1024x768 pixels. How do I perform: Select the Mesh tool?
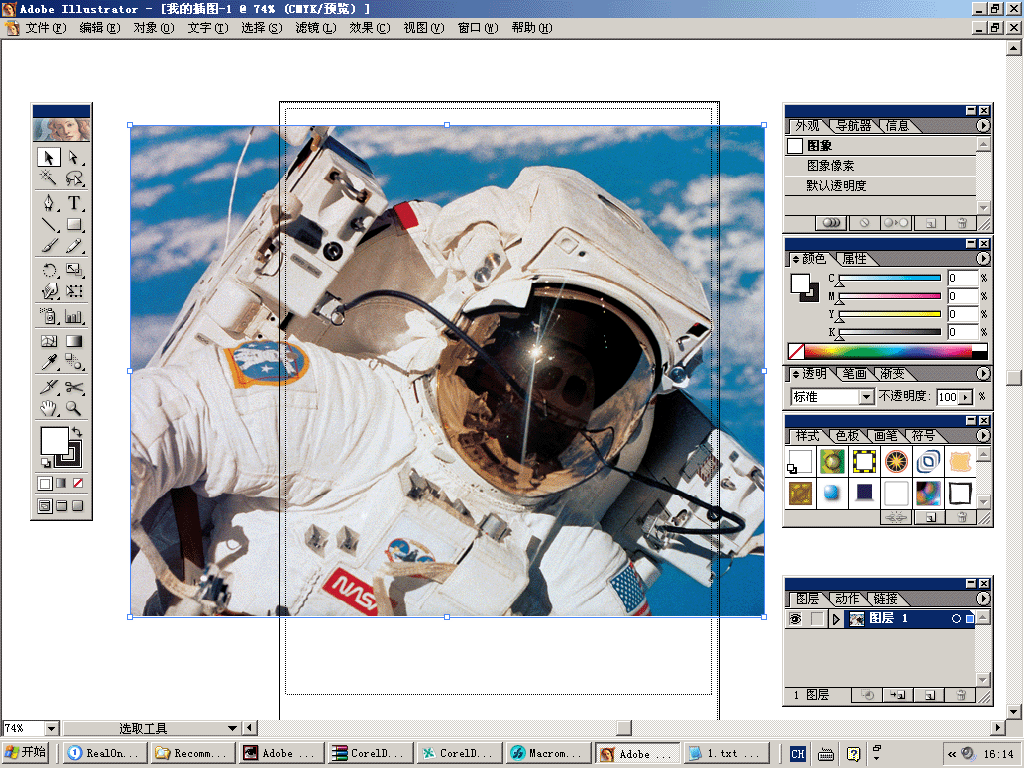click(x=49, y=341)
